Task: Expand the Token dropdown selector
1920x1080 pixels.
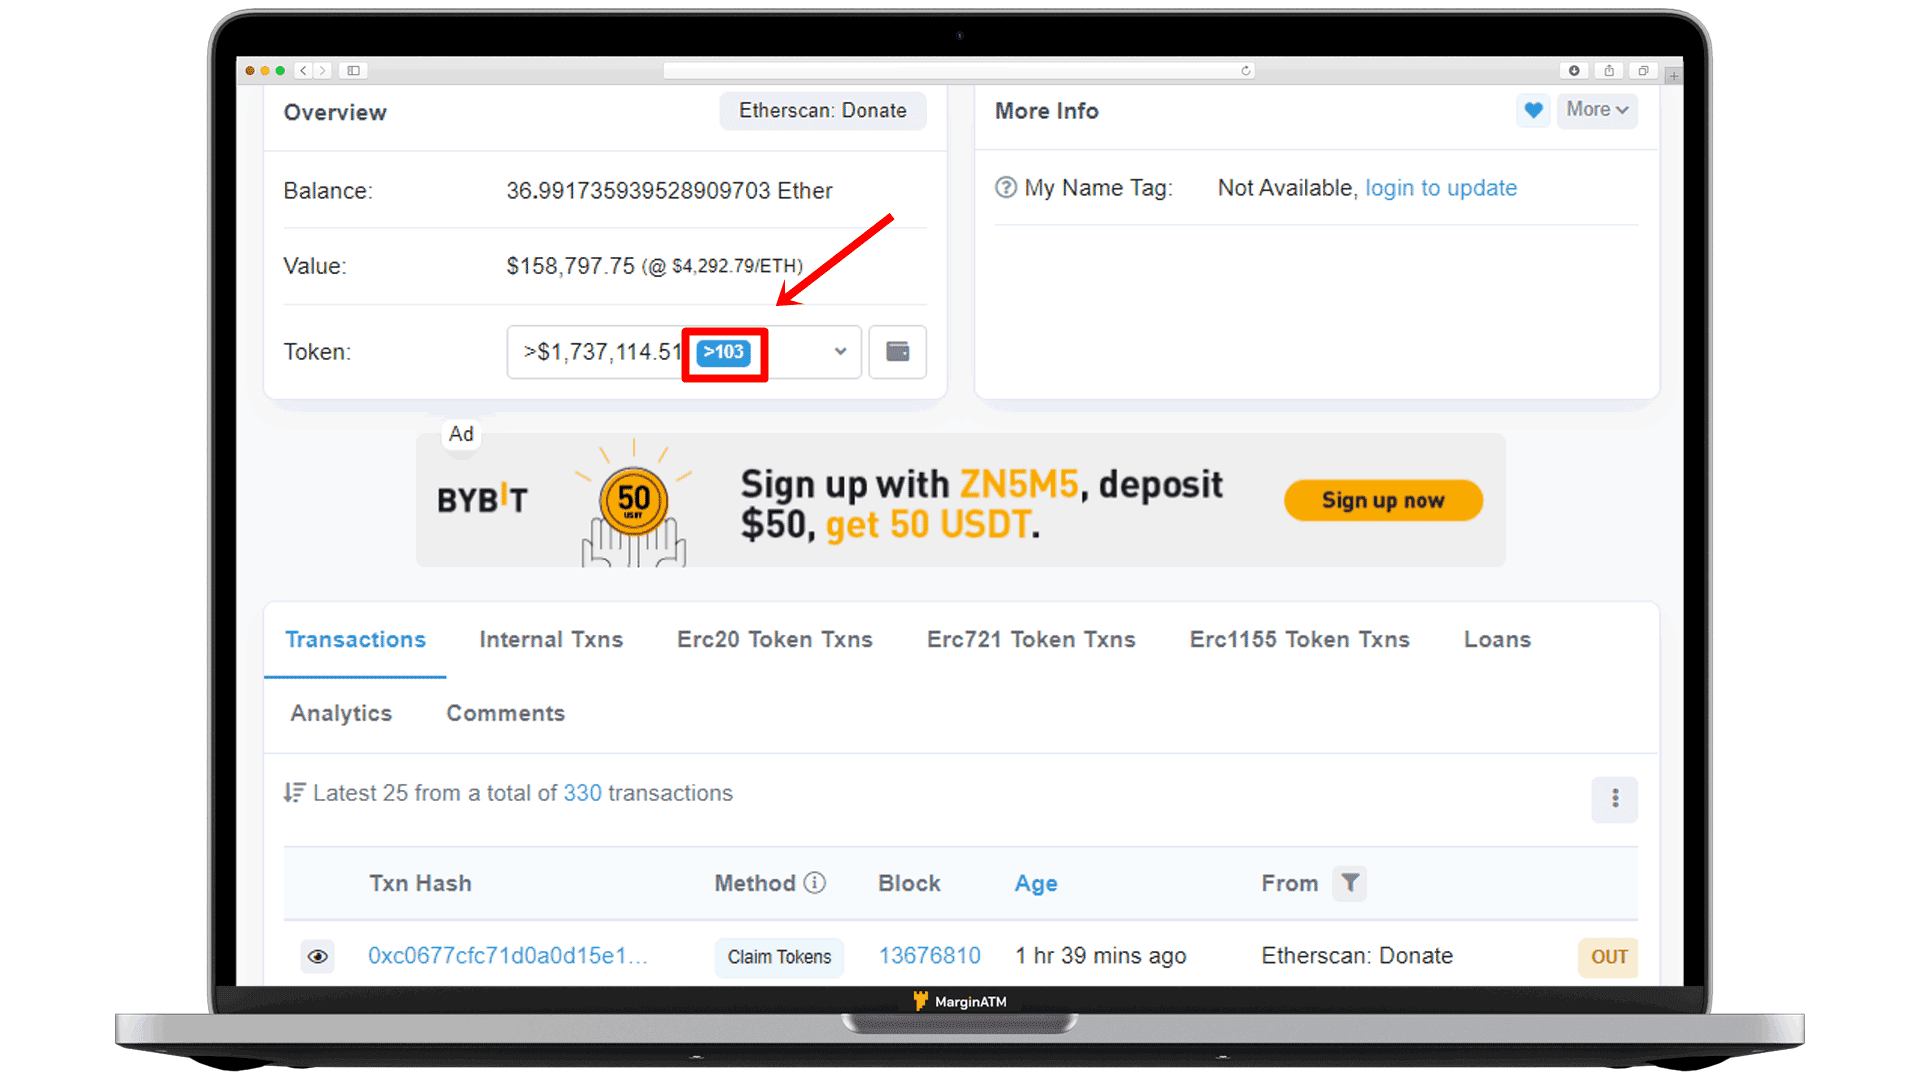Action: 839,352
